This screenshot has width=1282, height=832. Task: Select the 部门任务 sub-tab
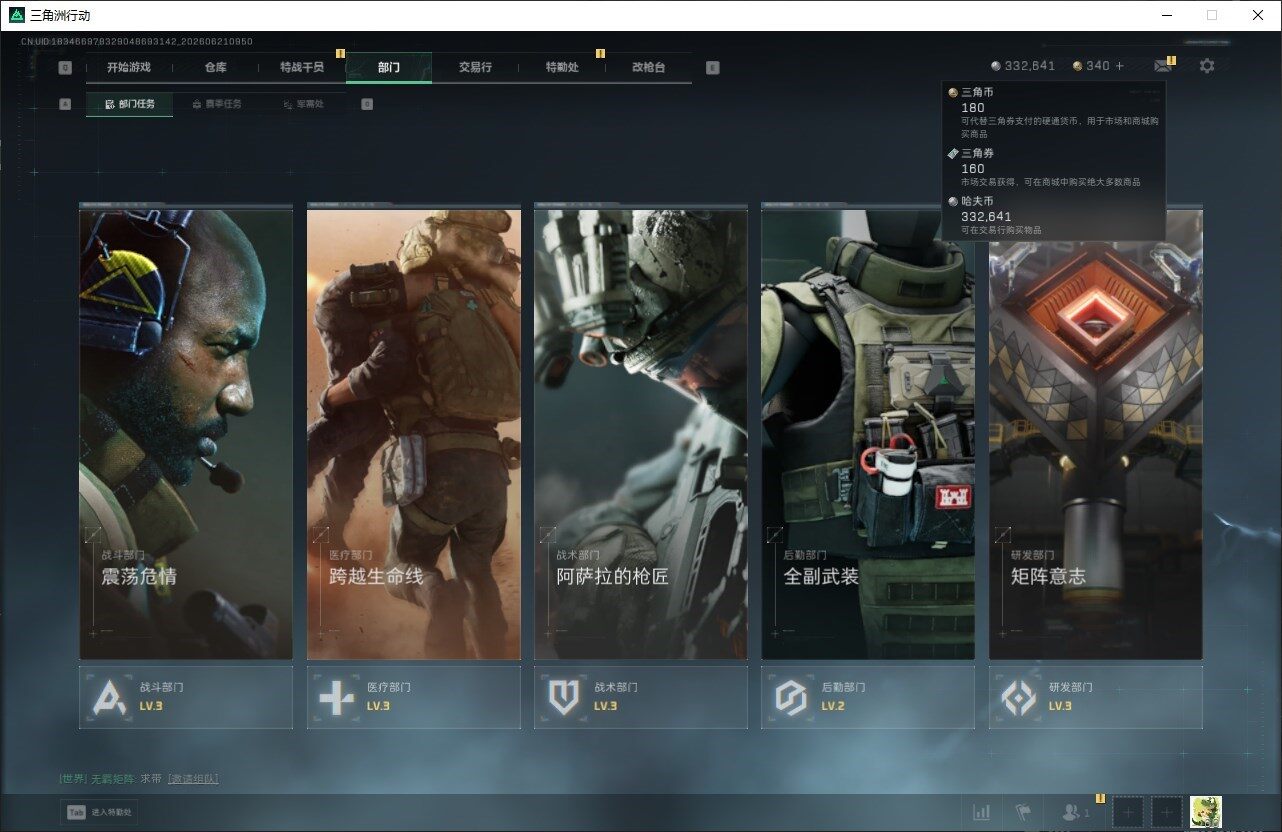129,104
